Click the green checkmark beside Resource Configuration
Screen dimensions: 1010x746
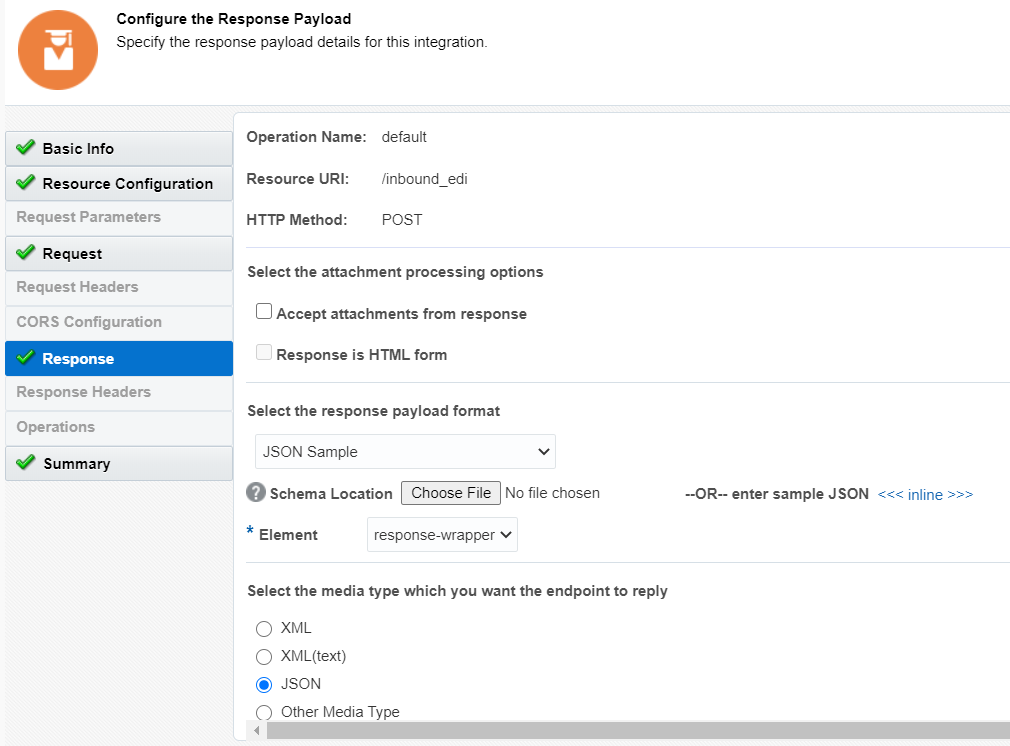pyautogui.click(x=26, y=182)
